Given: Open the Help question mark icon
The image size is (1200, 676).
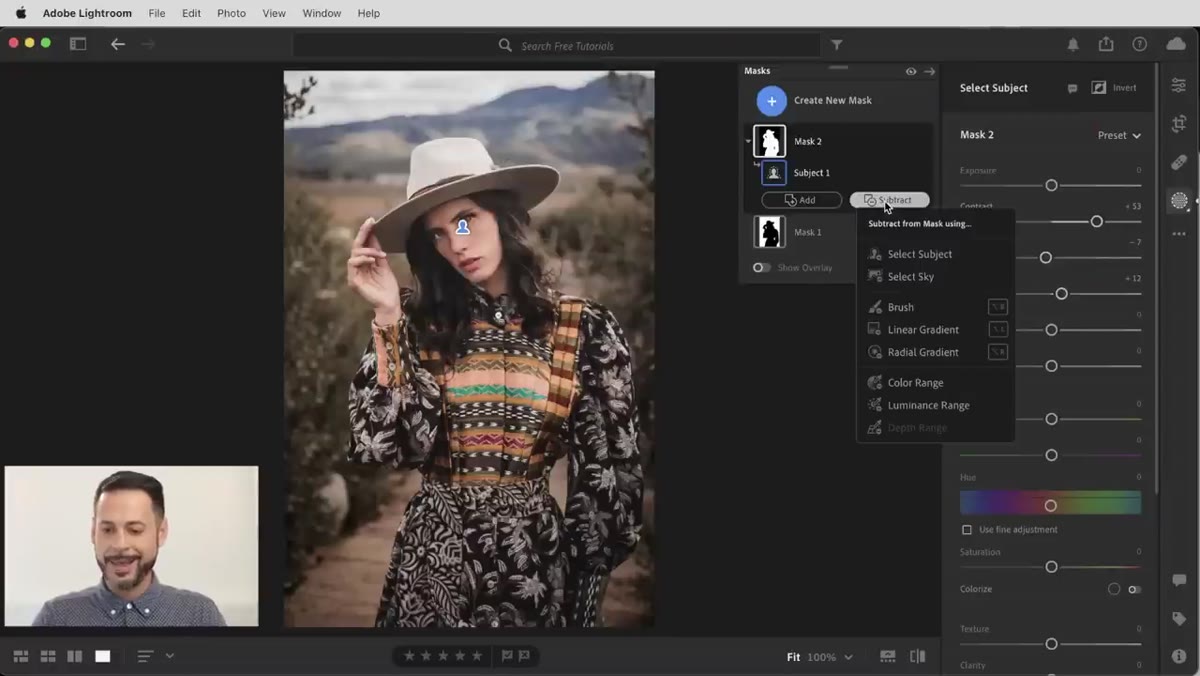Looking at the screenshot, I should coord(1140,44).
